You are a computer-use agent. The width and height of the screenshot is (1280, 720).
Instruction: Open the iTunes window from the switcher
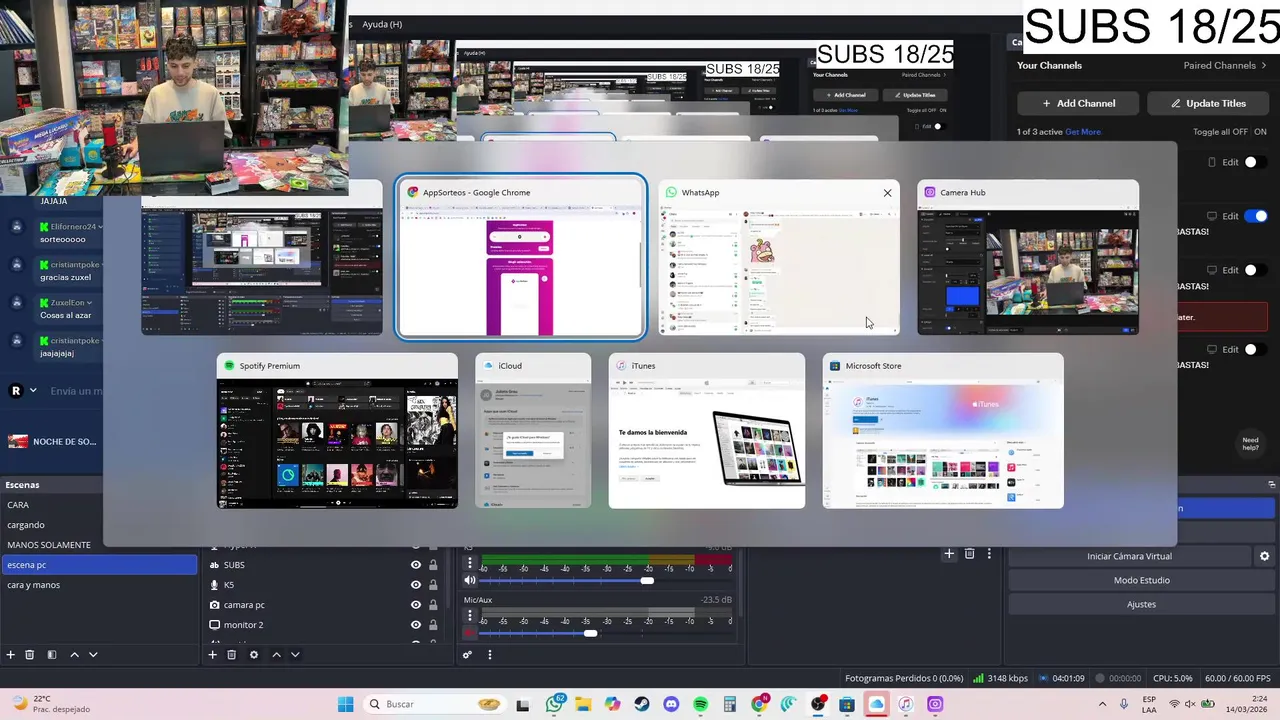(x=707, y=431)
